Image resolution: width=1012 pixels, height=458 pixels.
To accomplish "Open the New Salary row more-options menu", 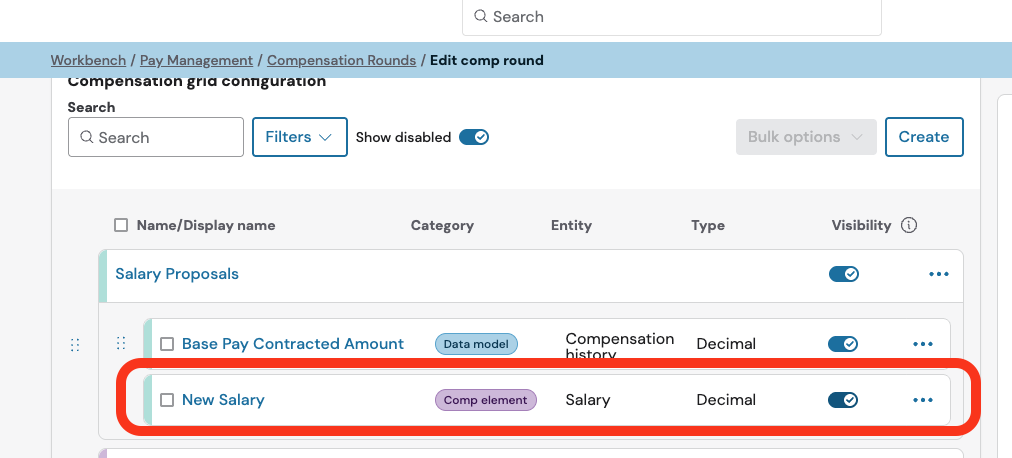I will pyautogui.click(x=922, y=400).
